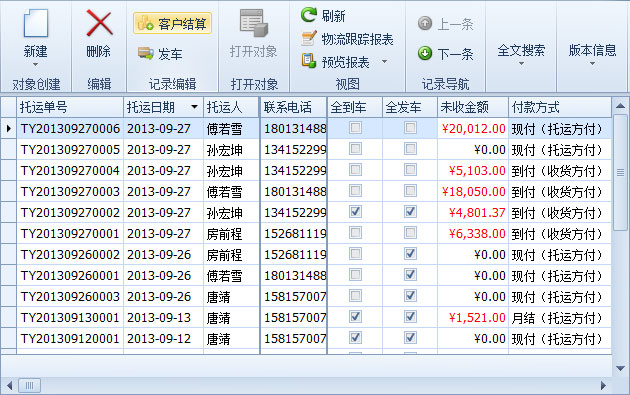Click the 物流跟踪报表 report icon
This screenshot has width=630, height=395.
[x=309, y=39]
